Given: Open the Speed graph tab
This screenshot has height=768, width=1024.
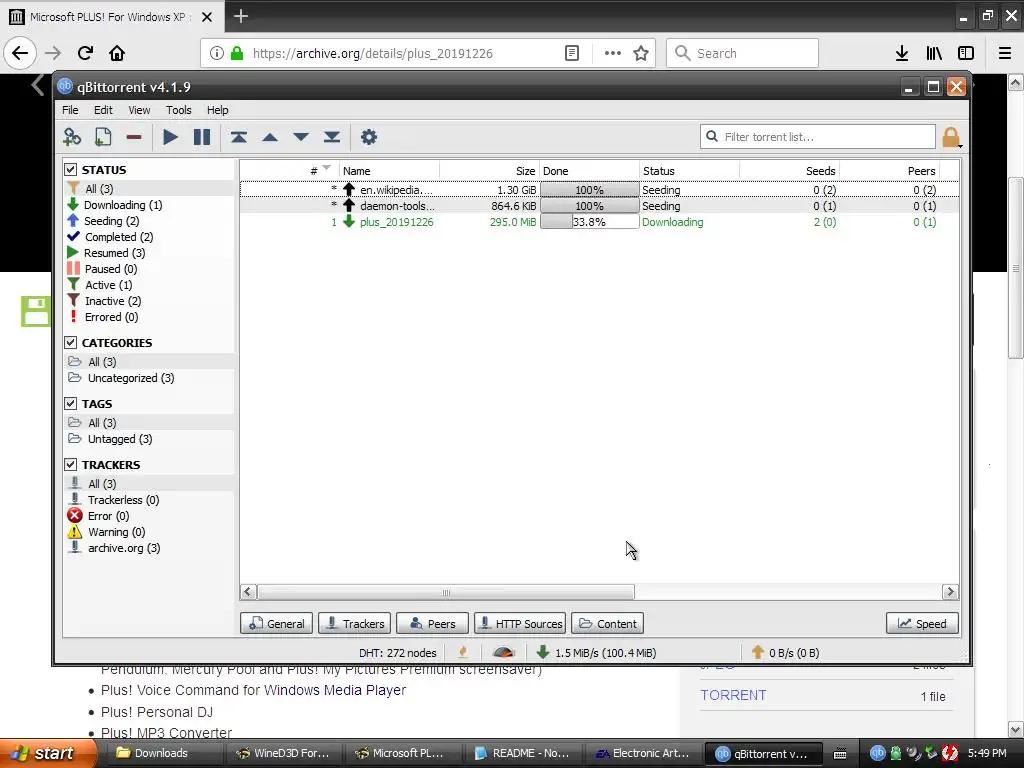Looking at the screenshot, I should coord(922,624).
